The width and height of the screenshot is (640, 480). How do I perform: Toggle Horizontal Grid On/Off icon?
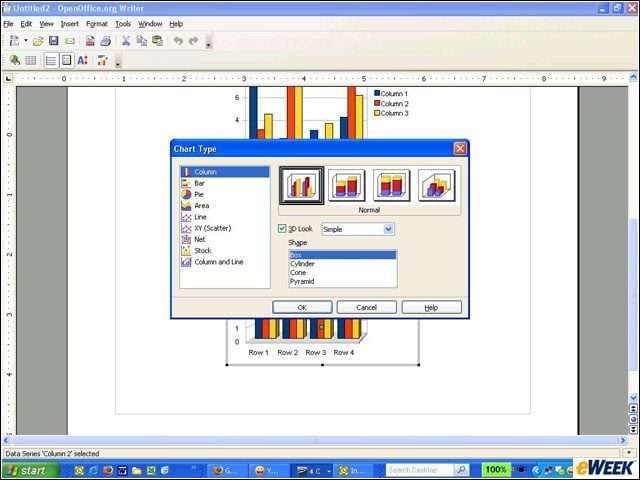(x=51, y=61)
